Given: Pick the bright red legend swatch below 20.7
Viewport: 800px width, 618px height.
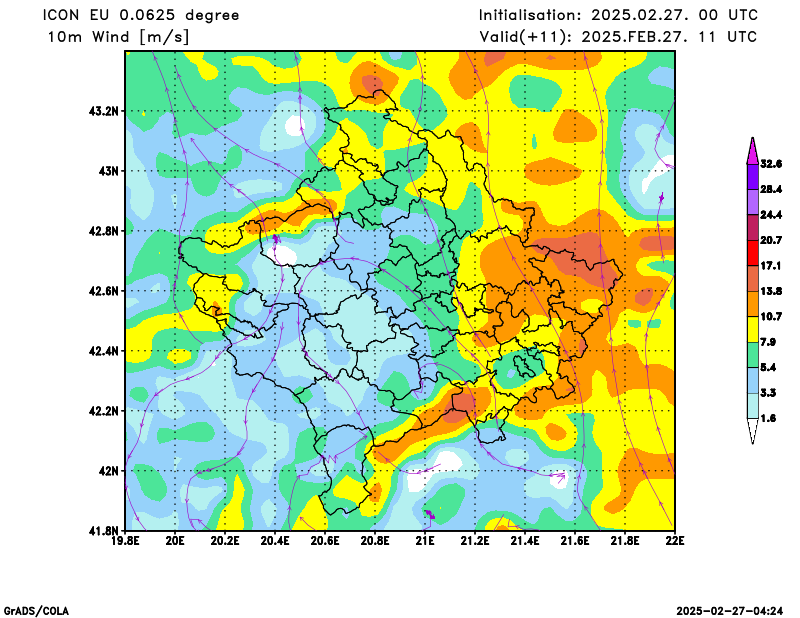Looking at the screenshot, I should coord(753,253).
